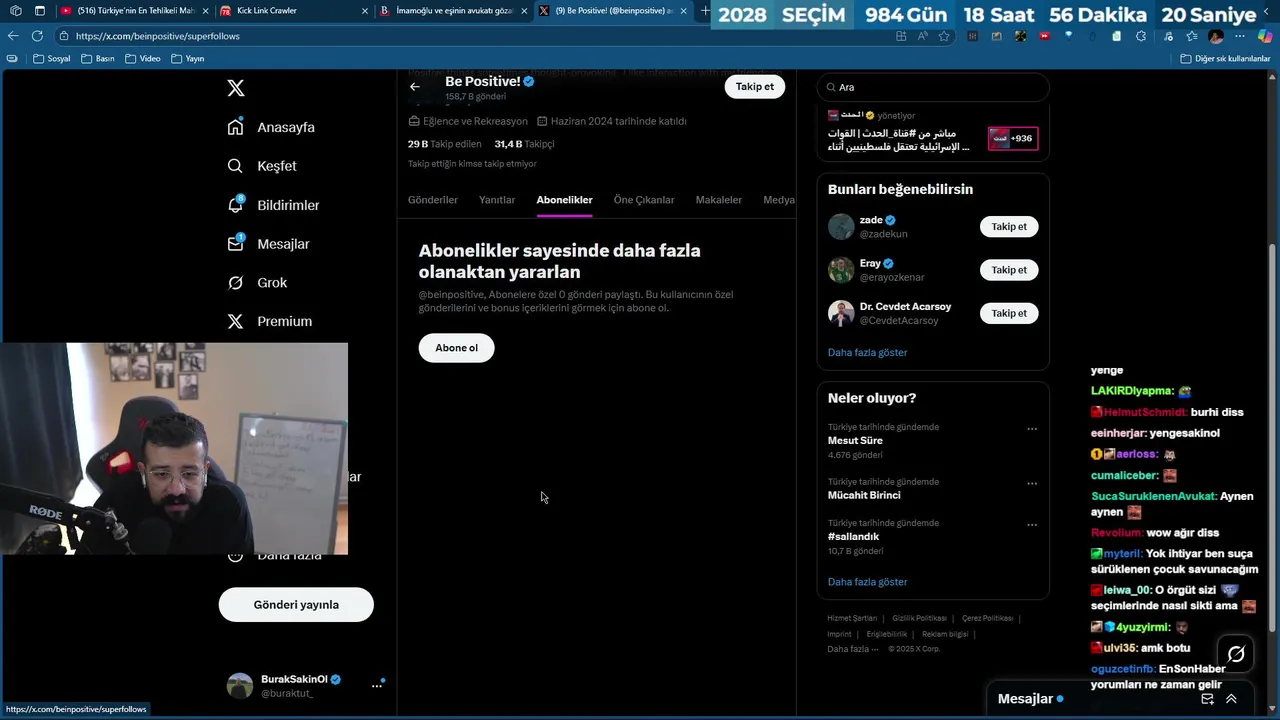Reload the page with the refresh icon
This screenshot has height=720, width=1280.
(x=37, y=36)
